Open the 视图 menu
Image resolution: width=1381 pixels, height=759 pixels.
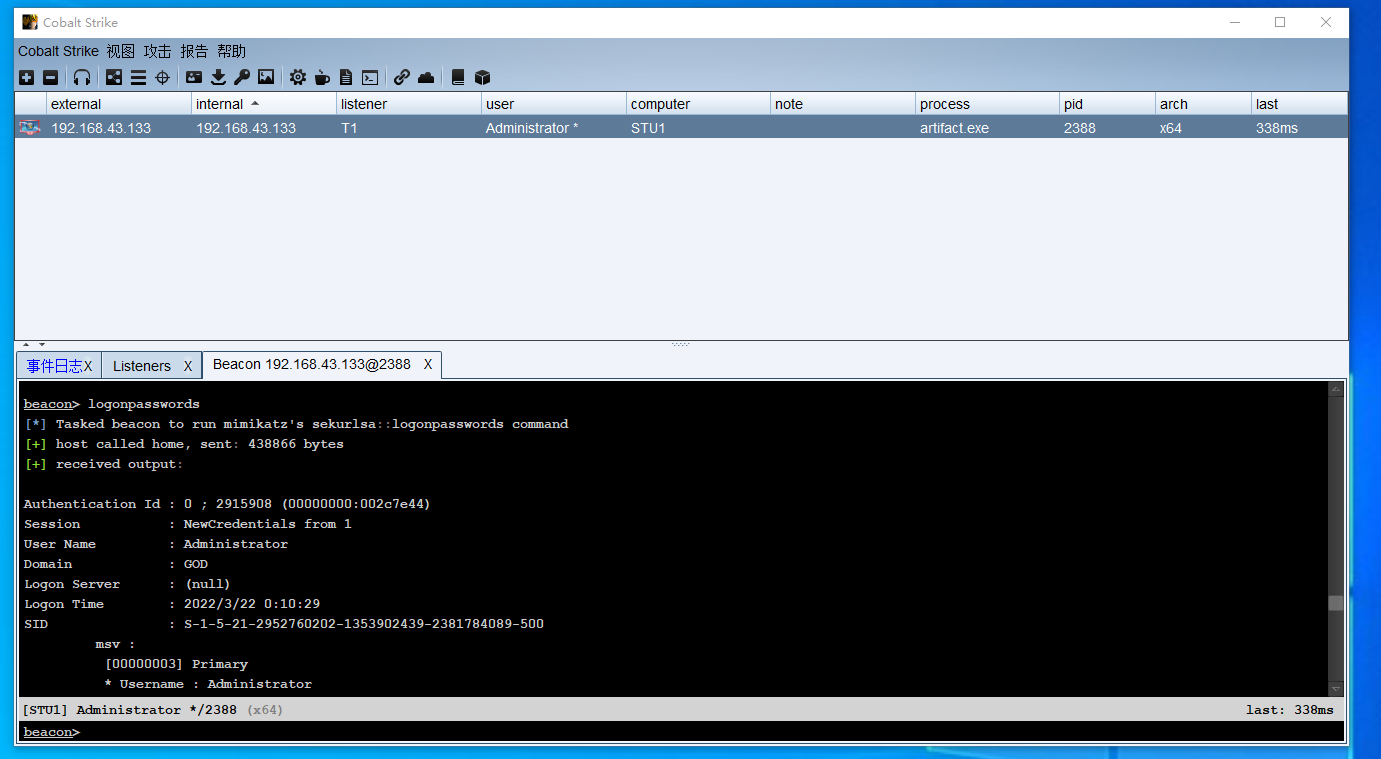(x=121, y=51)
